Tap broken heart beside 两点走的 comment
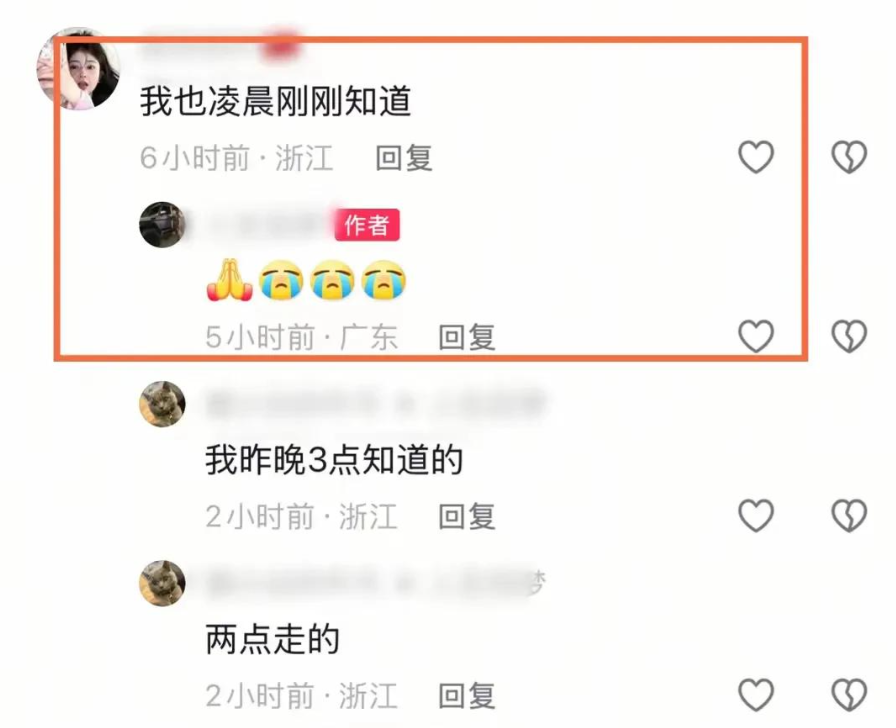This screenshot has height=728, width=896. click(849, 694)
